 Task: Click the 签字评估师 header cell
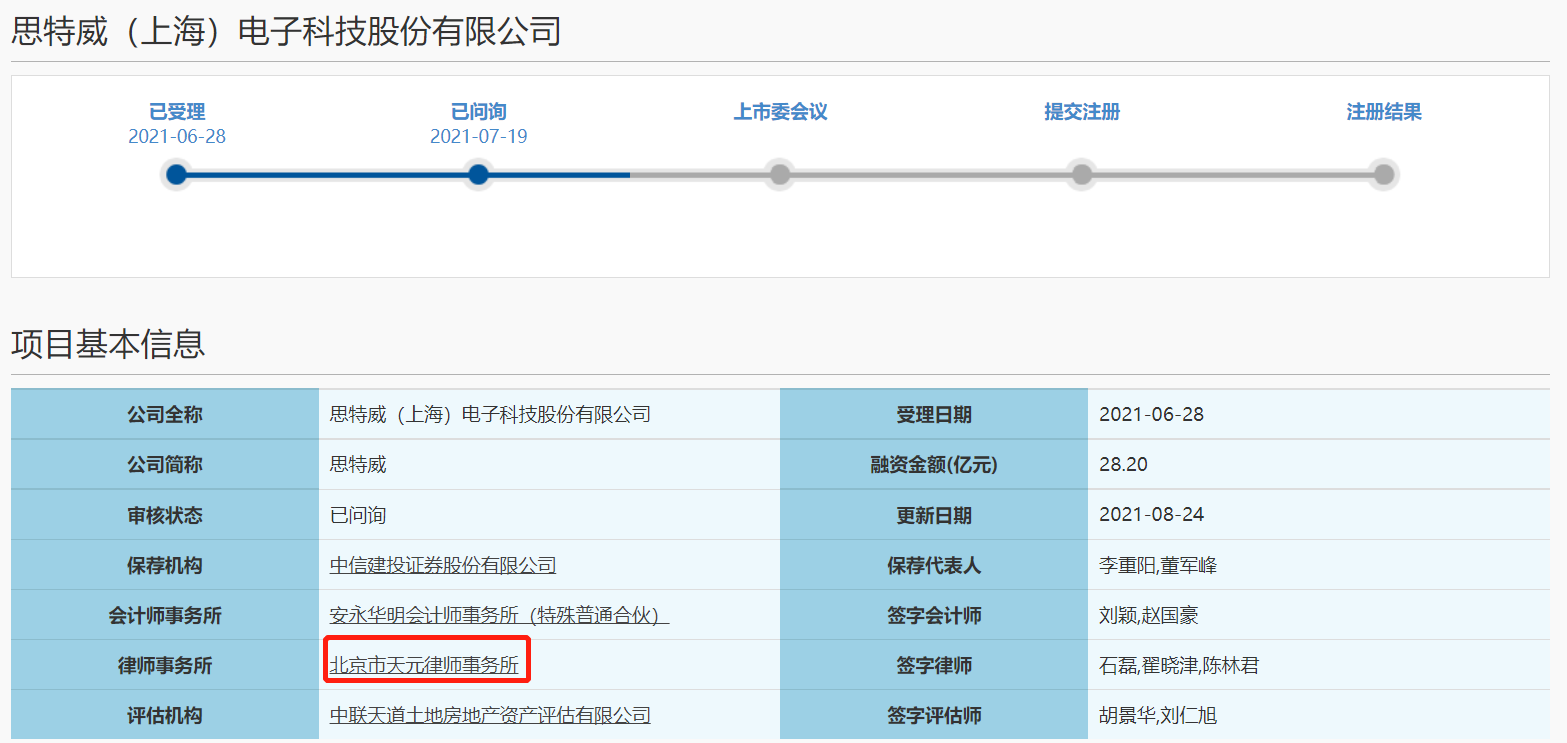point(934,715)
